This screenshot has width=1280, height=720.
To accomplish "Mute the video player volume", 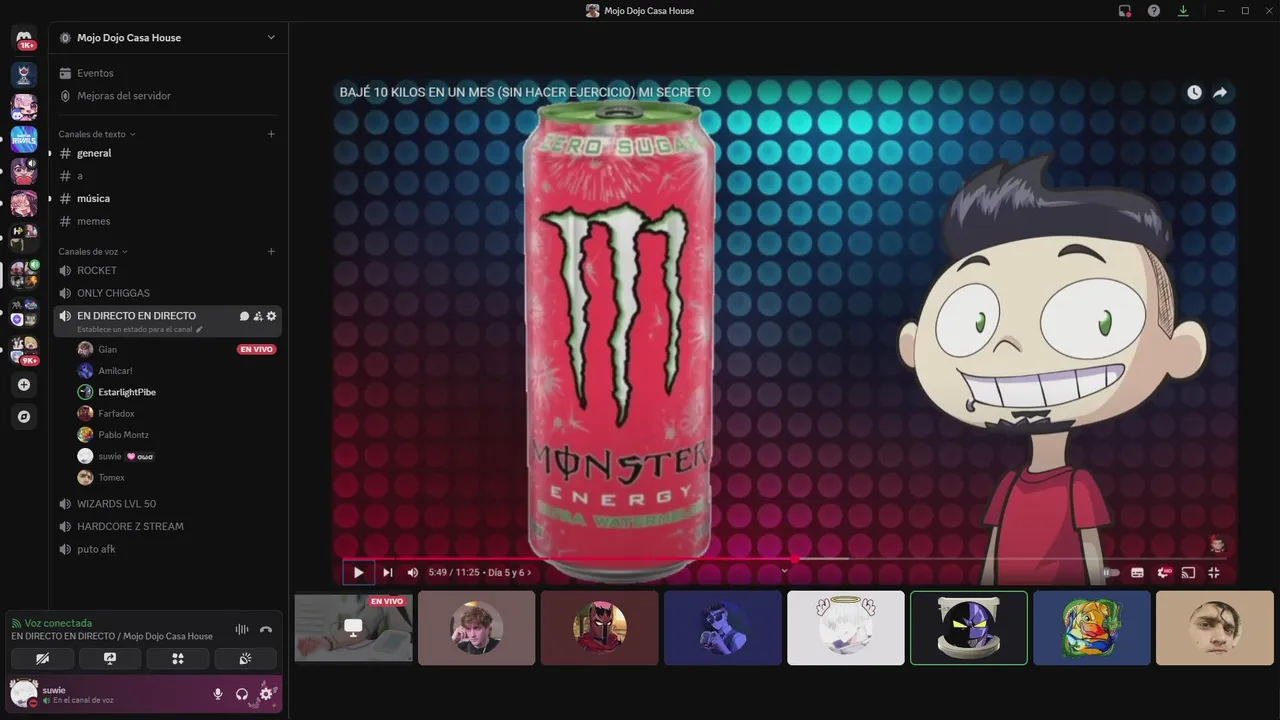I will [413, 572].
